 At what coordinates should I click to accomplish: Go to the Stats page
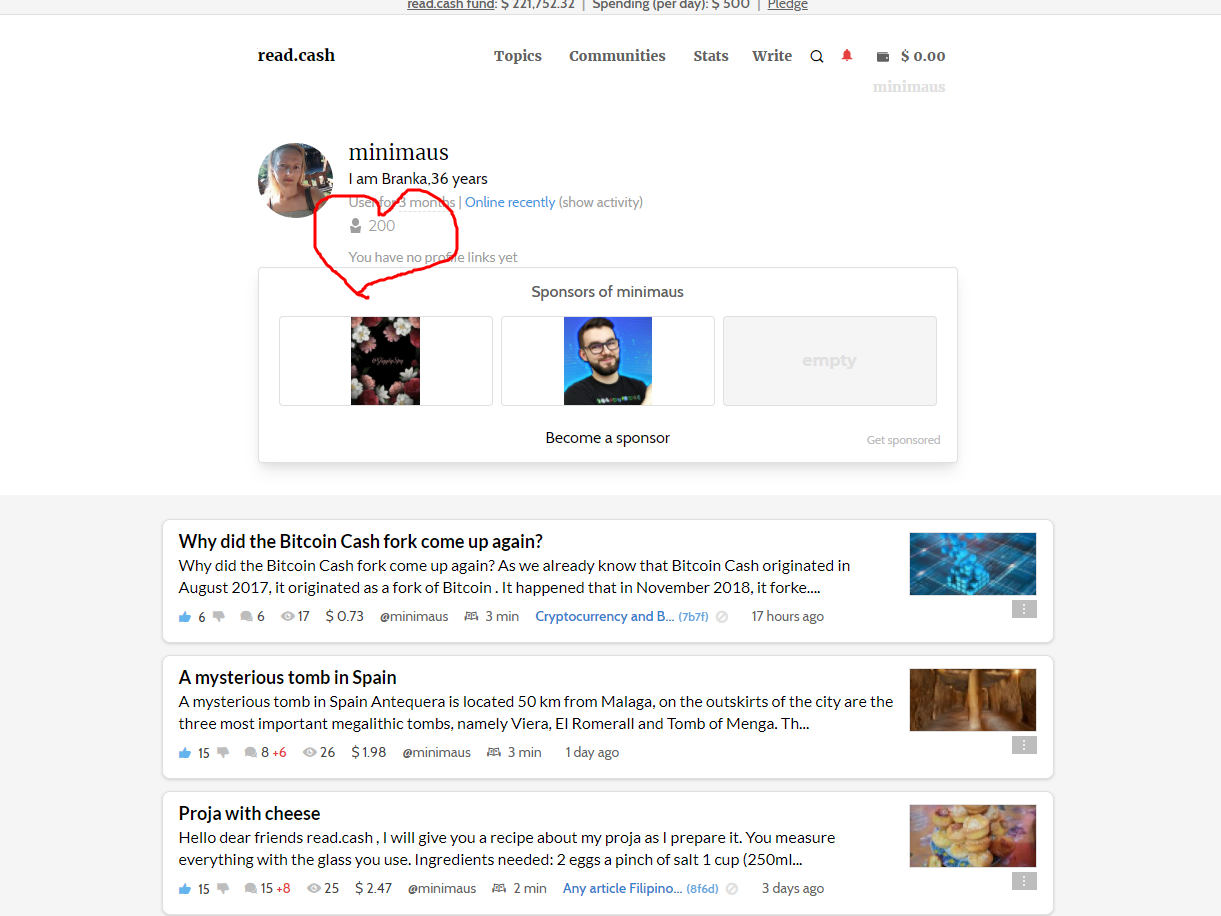point(711,56)
